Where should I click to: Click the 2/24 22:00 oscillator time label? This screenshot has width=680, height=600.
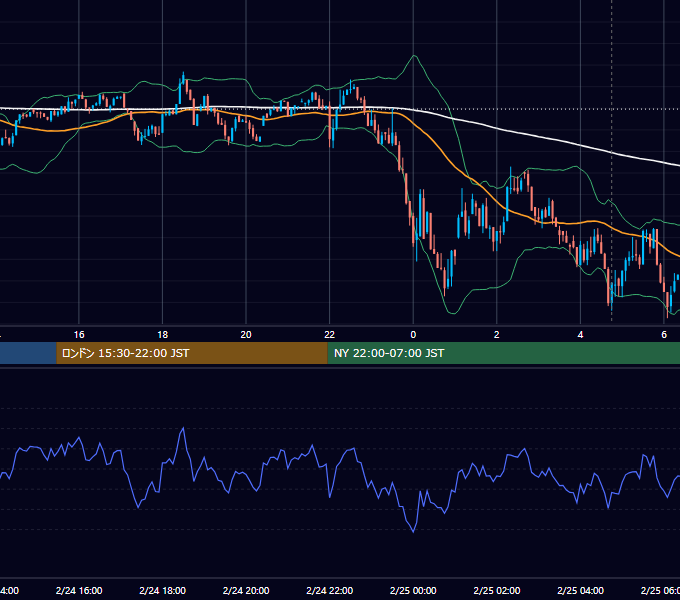click(x=330, y=590)
